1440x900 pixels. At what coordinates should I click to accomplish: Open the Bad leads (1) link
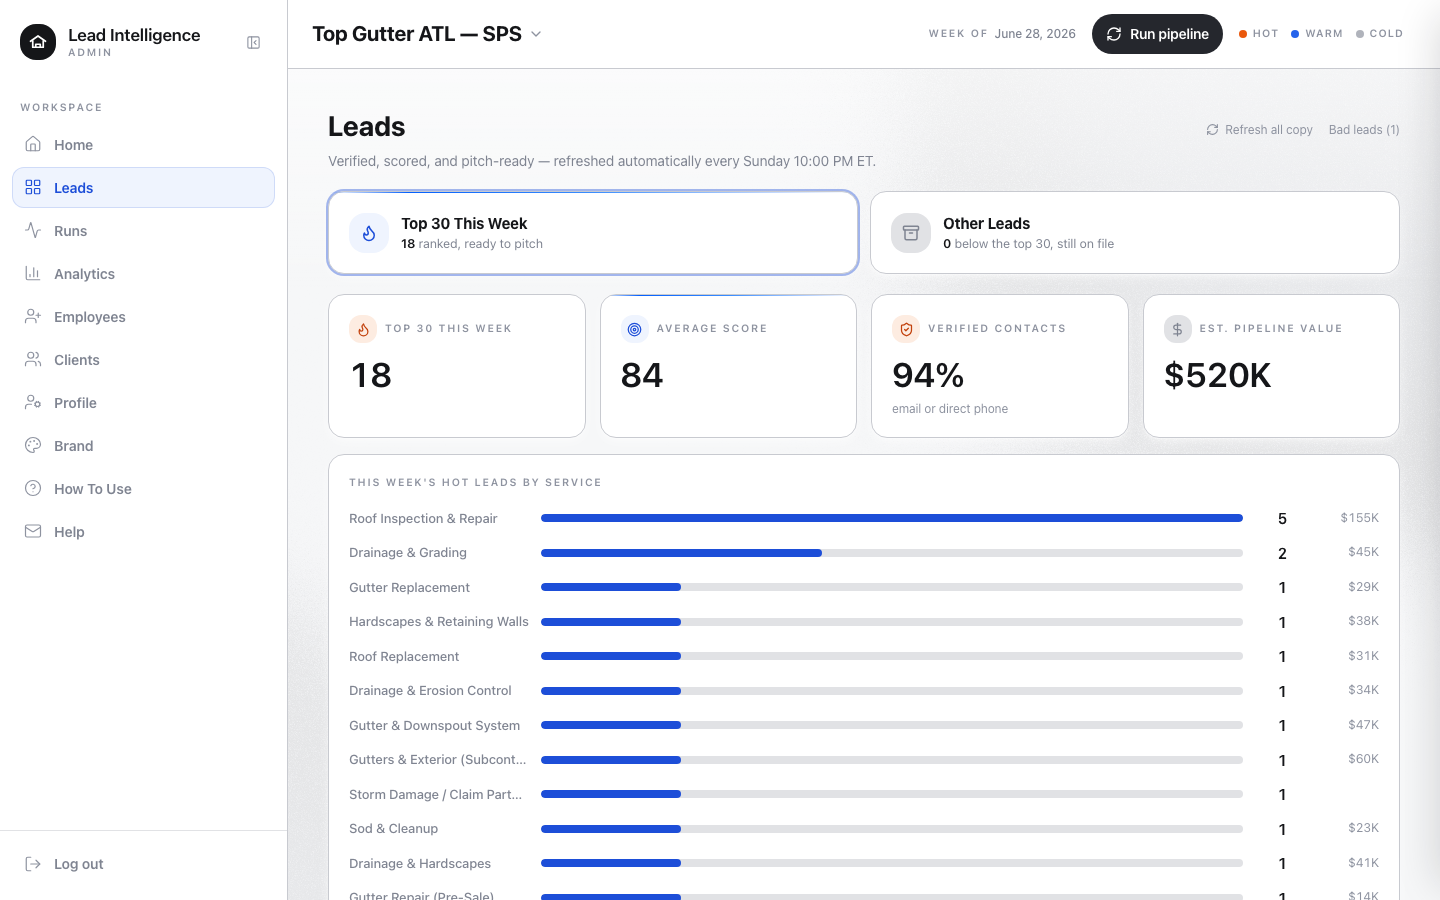1364,130
